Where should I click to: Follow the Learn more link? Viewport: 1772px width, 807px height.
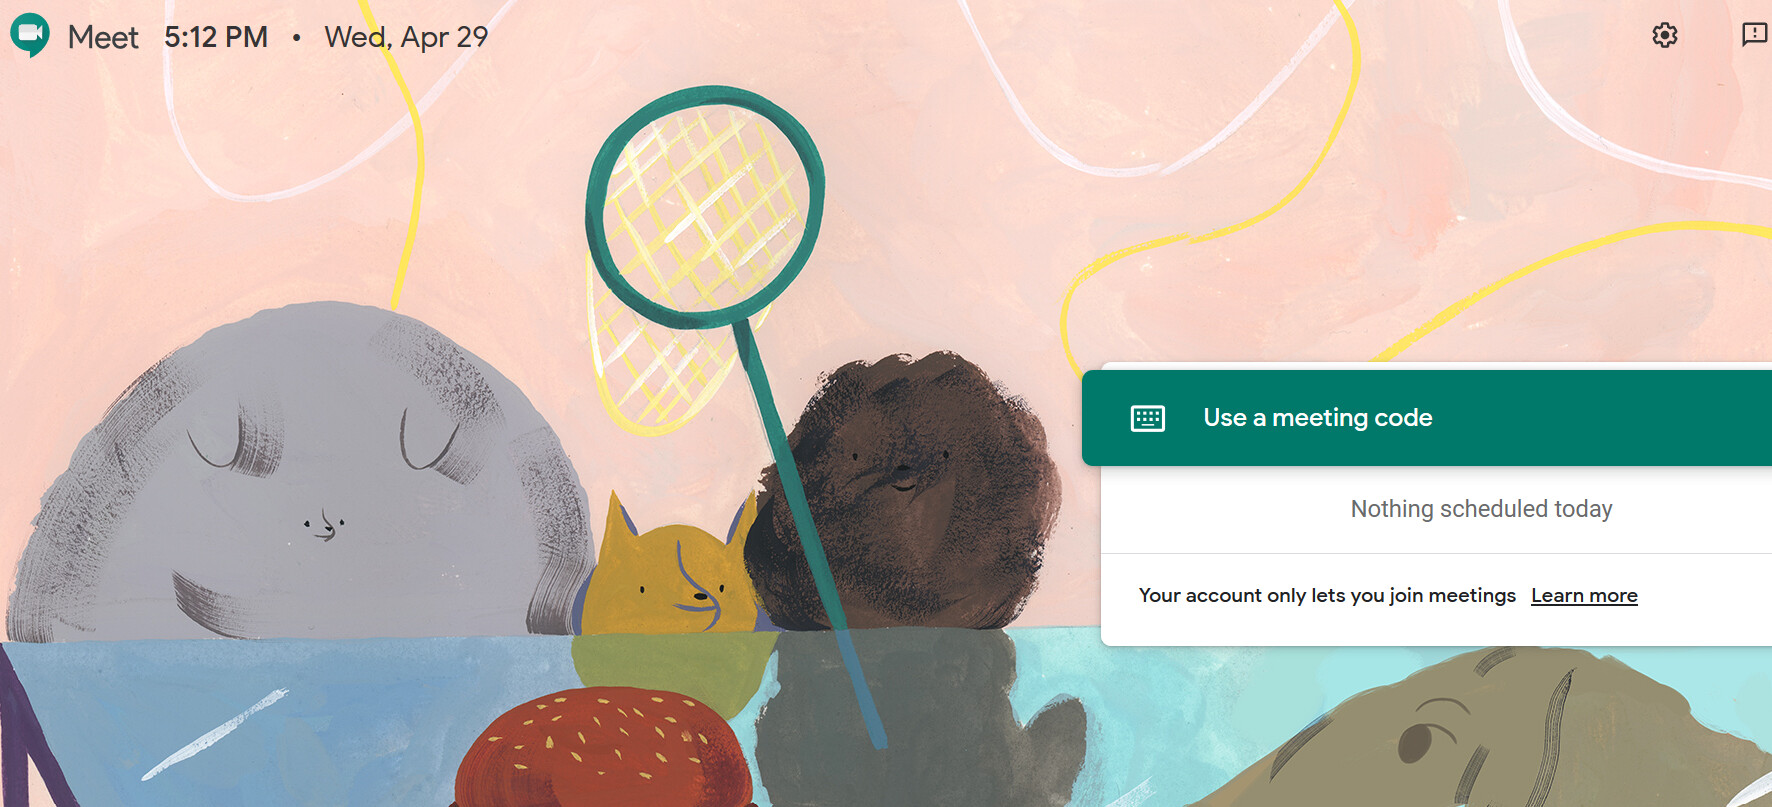point(1584,596)
